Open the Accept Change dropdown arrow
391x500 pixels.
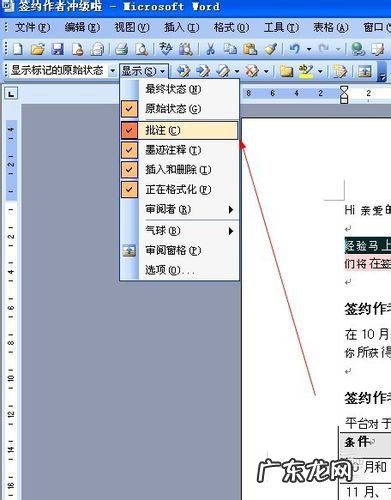[x=237, y=71]
